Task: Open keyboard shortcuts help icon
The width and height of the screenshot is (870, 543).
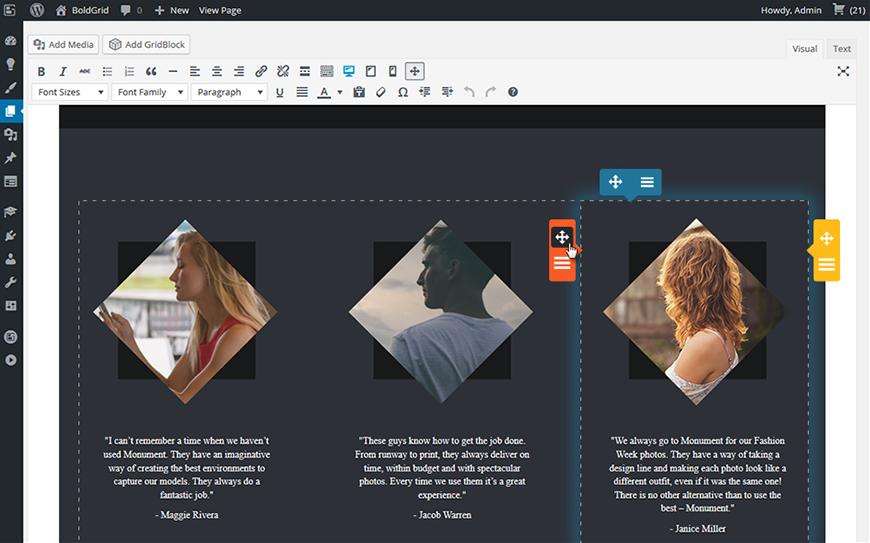Action: [513, 92]
